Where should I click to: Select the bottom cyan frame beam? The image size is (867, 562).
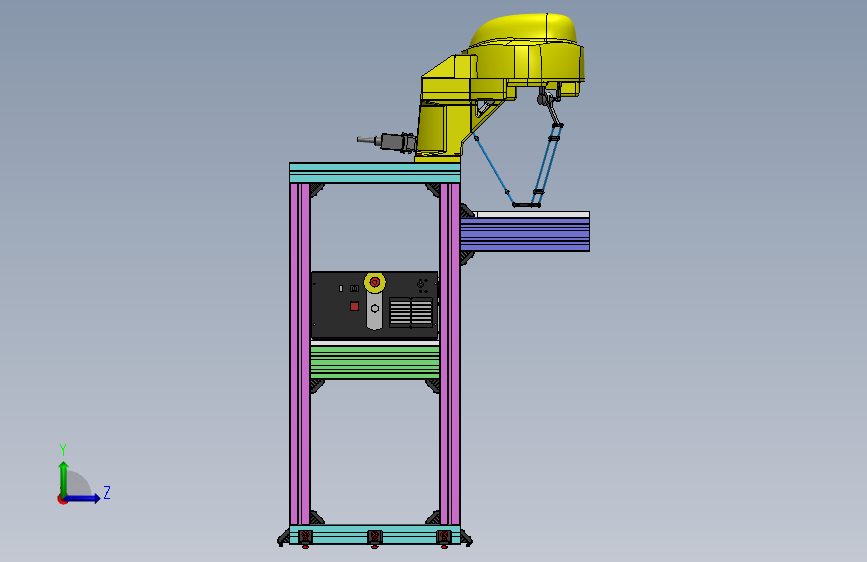[x=375, y=534]
